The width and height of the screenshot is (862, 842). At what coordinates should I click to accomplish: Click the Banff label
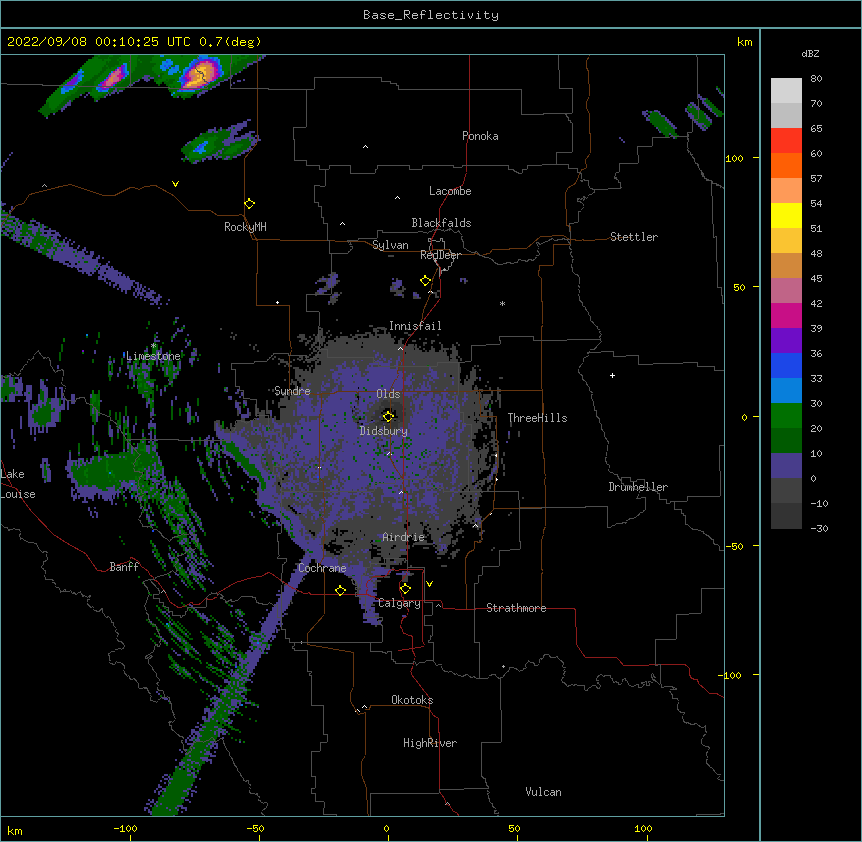(x=124, y=567)
